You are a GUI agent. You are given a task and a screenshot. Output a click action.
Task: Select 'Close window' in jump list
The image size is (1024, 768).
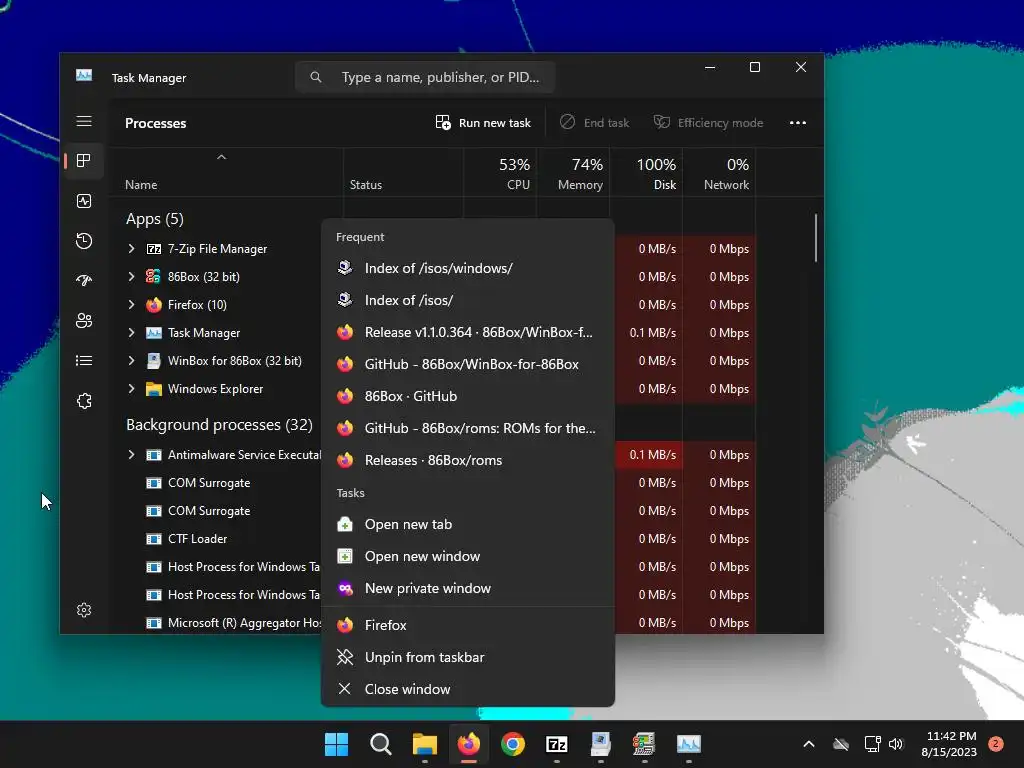click(x=468, y=690)
